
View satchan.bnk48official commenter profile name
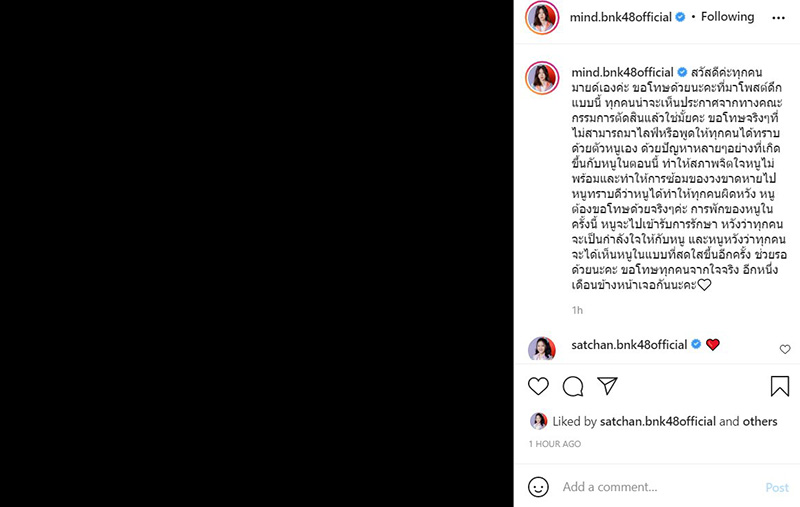tap(629, 345)
